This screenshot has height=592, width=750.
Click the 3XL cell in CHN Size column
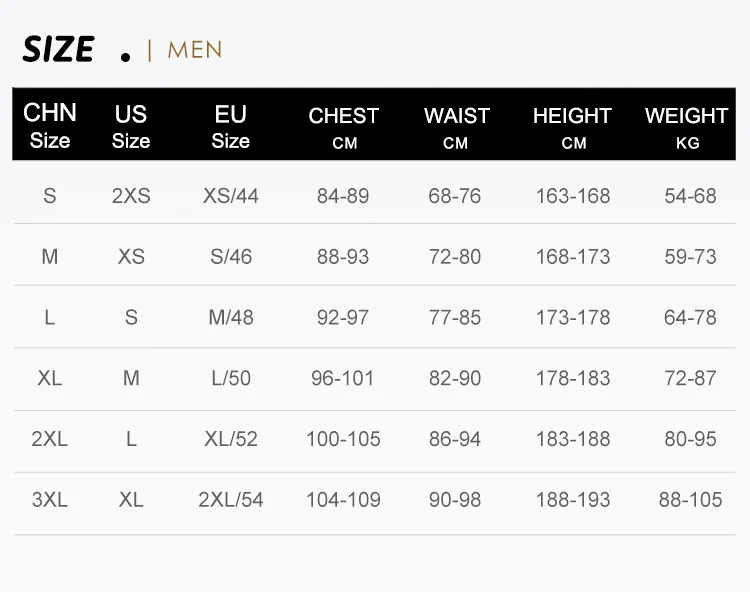[x=50, y=500]
